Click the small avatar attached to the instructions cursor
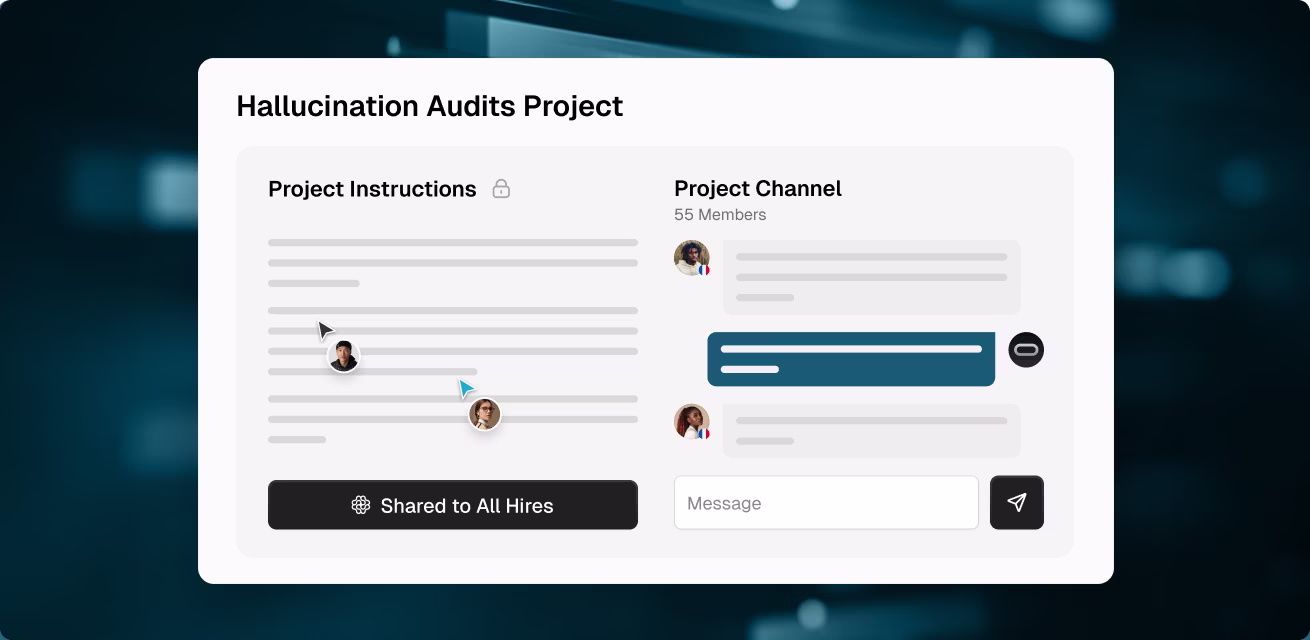 click(343, 356)
